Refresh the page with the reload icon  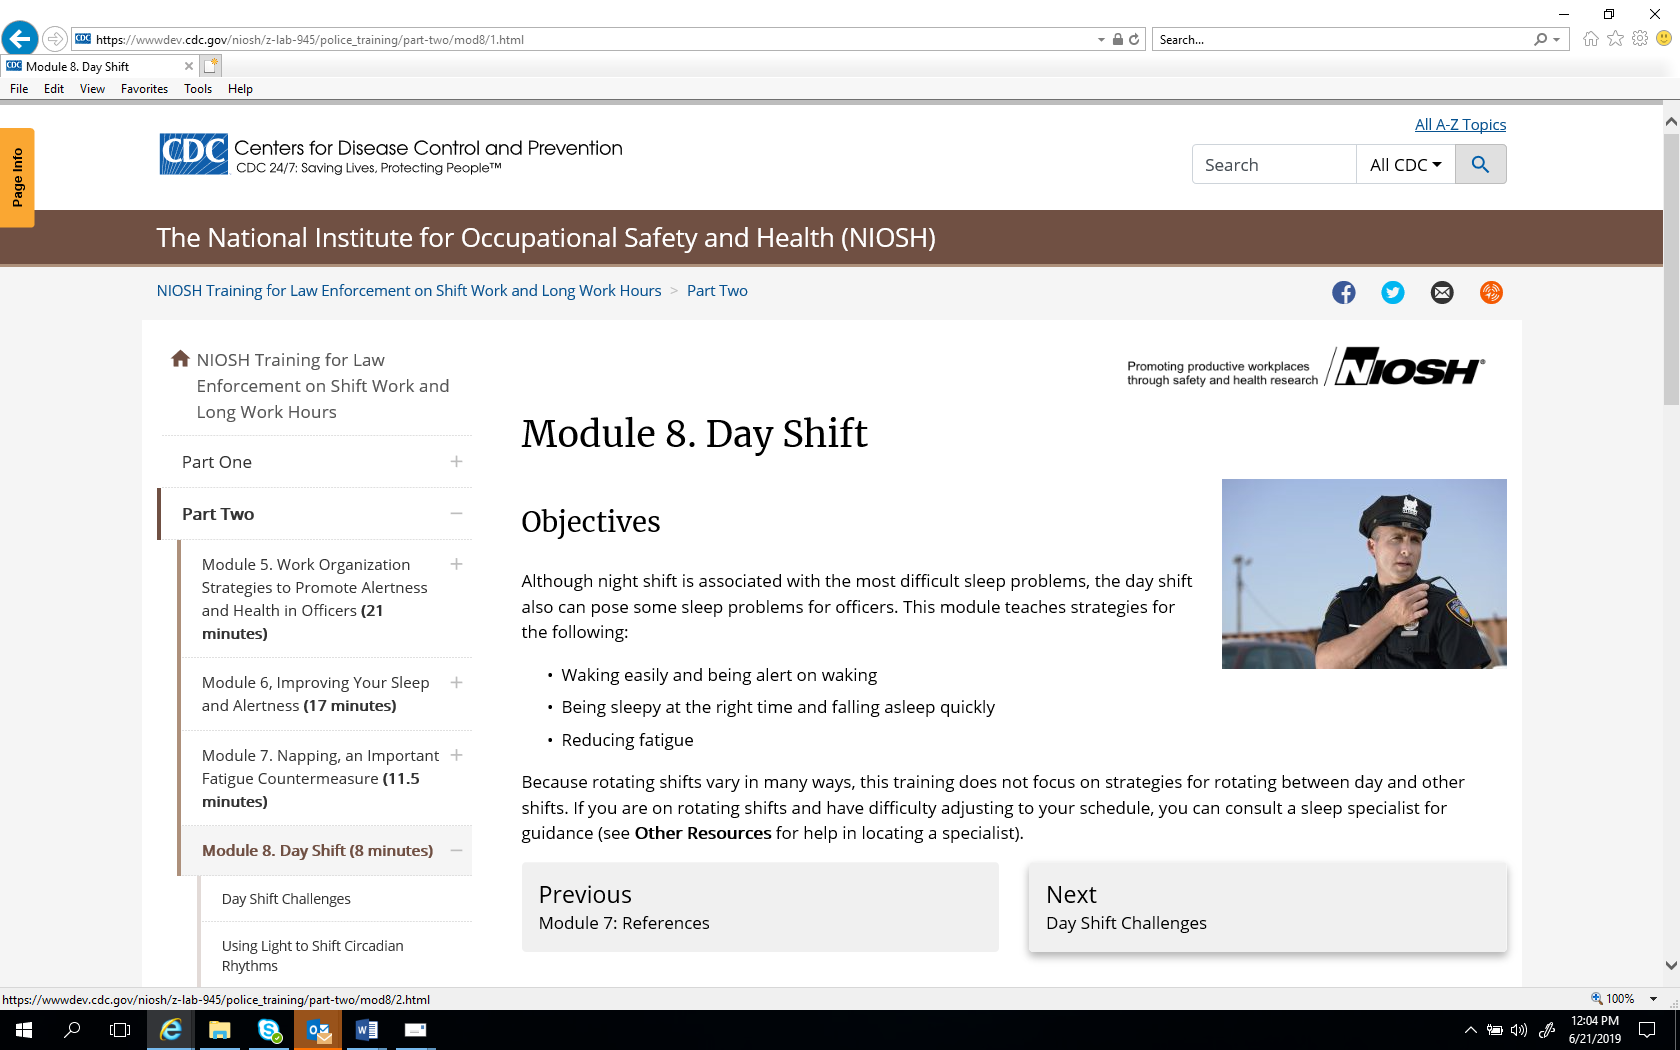(1134, 40)
